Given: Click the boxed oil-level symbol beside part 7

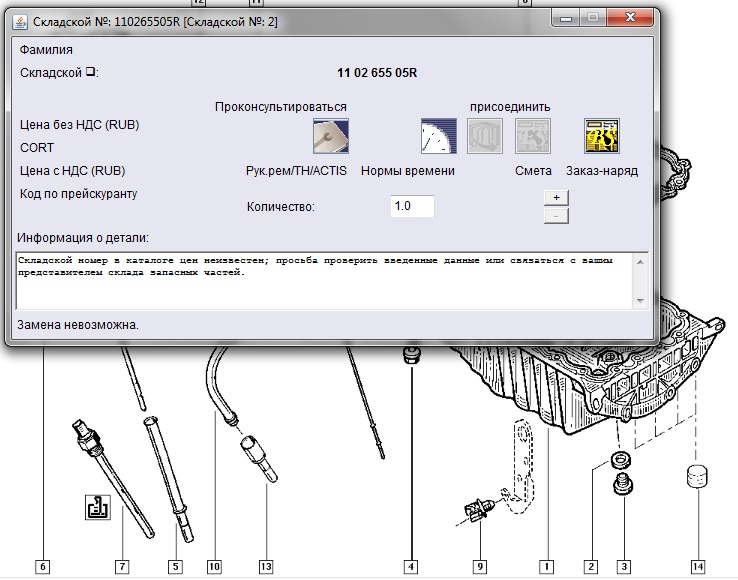Looking at the screenshot, I should [x=98, y=508].
